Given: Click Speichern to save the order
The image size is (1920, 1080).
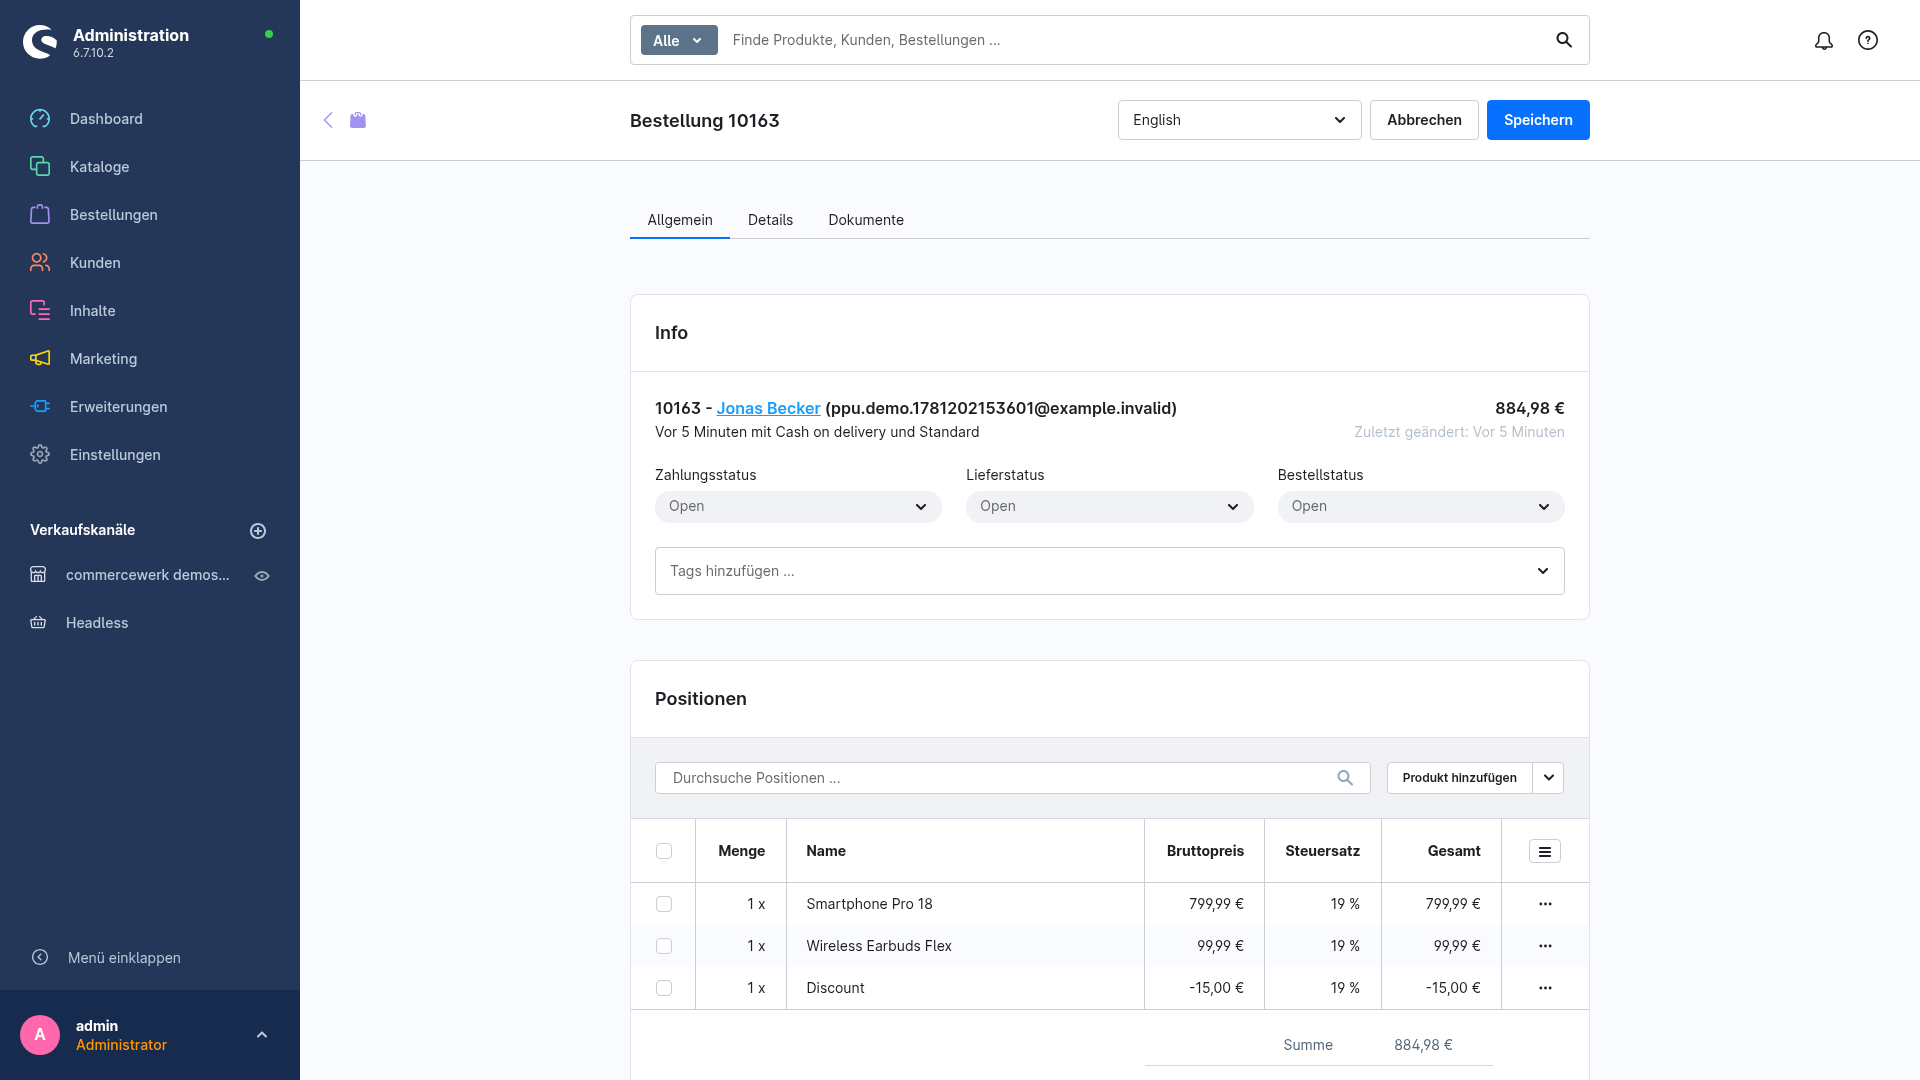Looking at the screenshot, I should click(1538, 120).
